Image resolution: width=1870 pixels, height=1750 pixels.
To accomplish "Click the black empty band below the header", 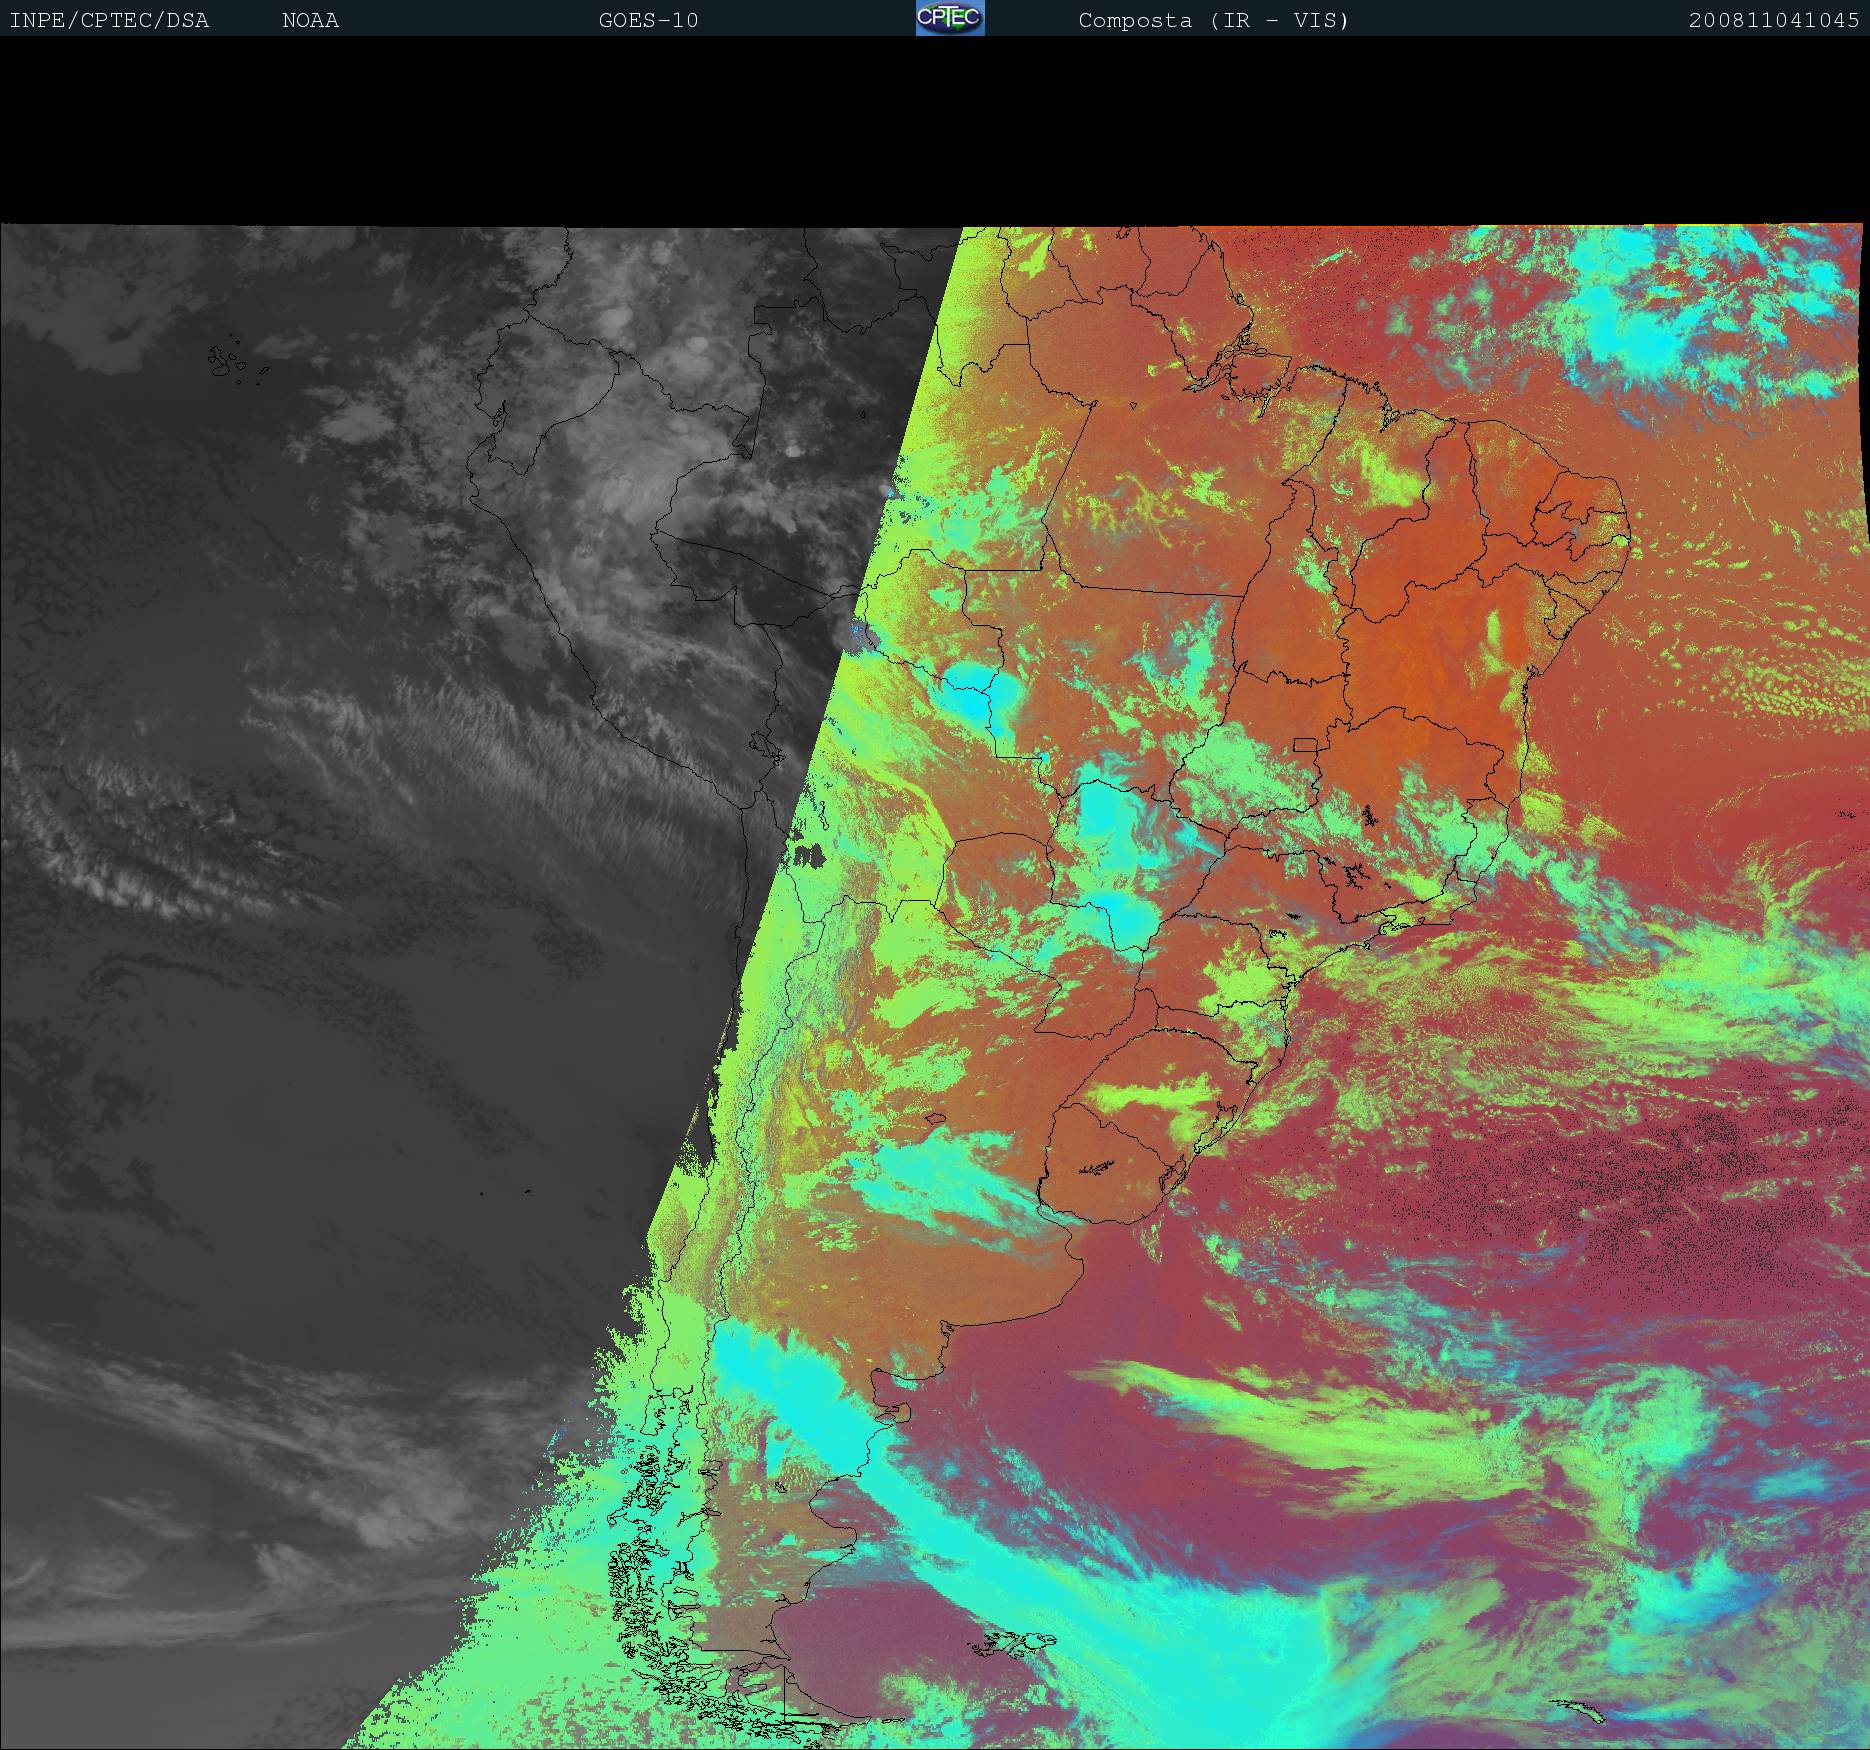I will click(935, 130).
